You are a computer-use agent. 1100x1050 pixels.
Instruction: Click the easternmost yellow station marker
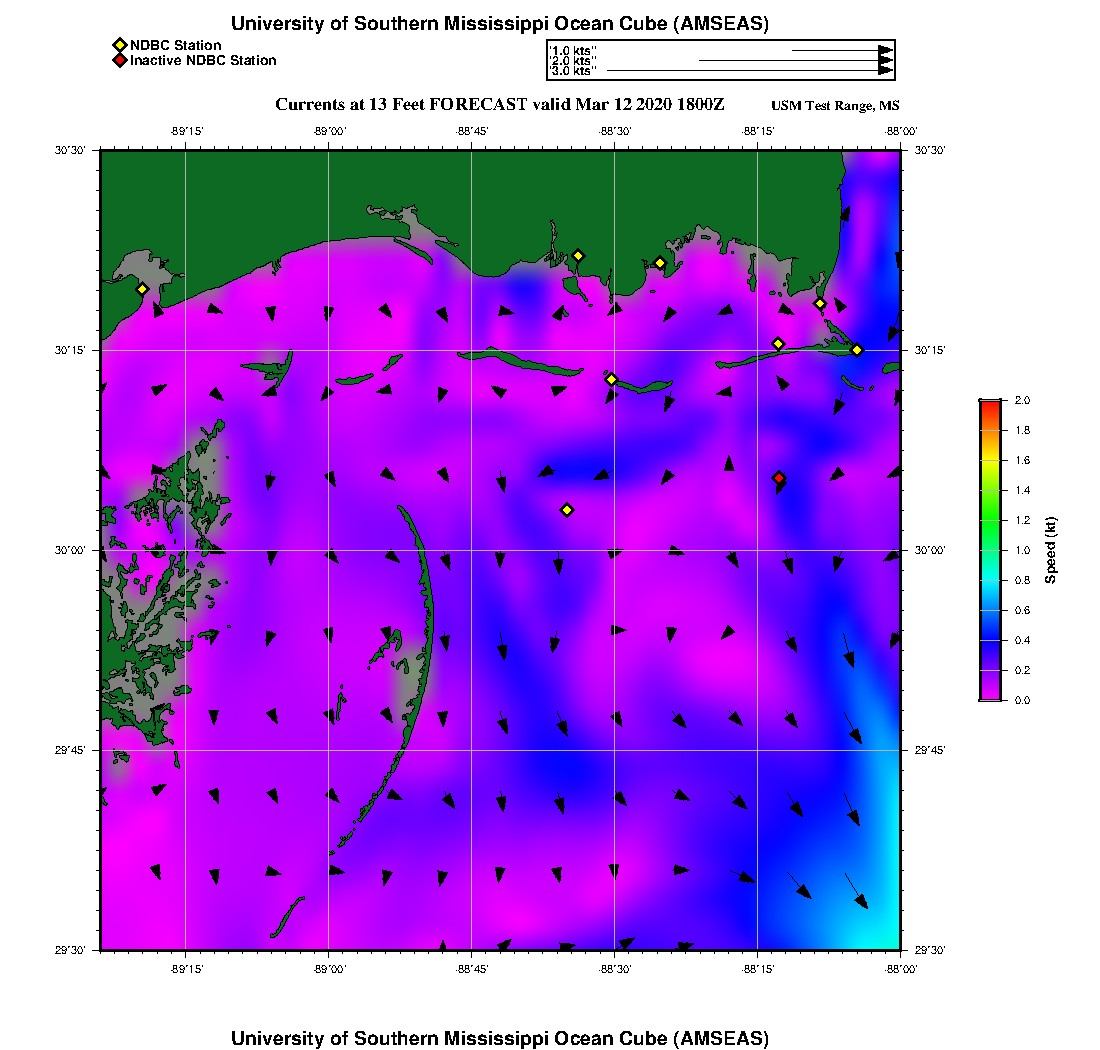(857, 350)
